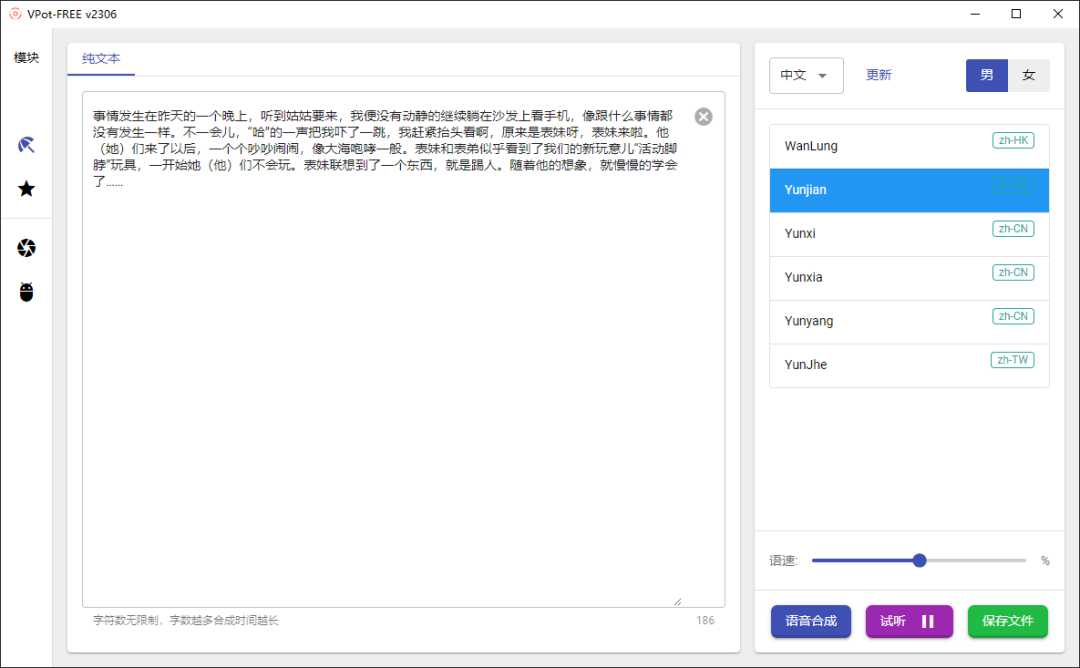Image resolution: width=1080 pixels, height=668 pixels.
Task: Click the VPot app logo in title bar
Action: point(15,14)
